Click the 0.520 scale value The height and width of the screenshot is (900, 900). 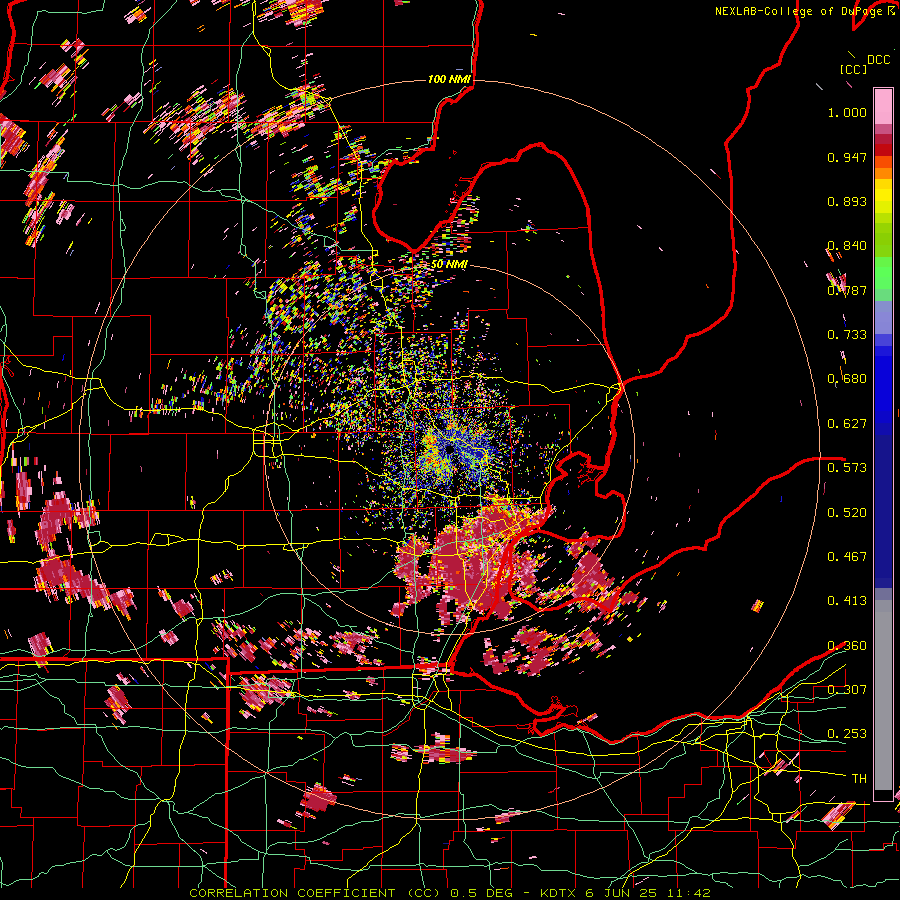[x=847, y=513]
